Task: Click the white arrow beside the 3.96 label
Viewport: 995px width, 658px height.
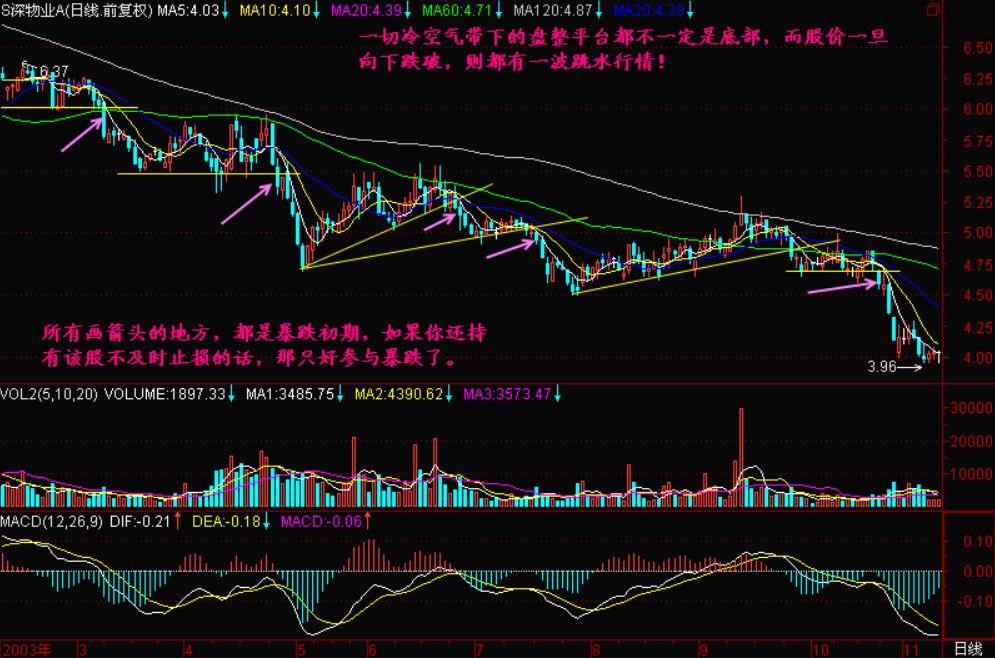Action: (910, 368)
